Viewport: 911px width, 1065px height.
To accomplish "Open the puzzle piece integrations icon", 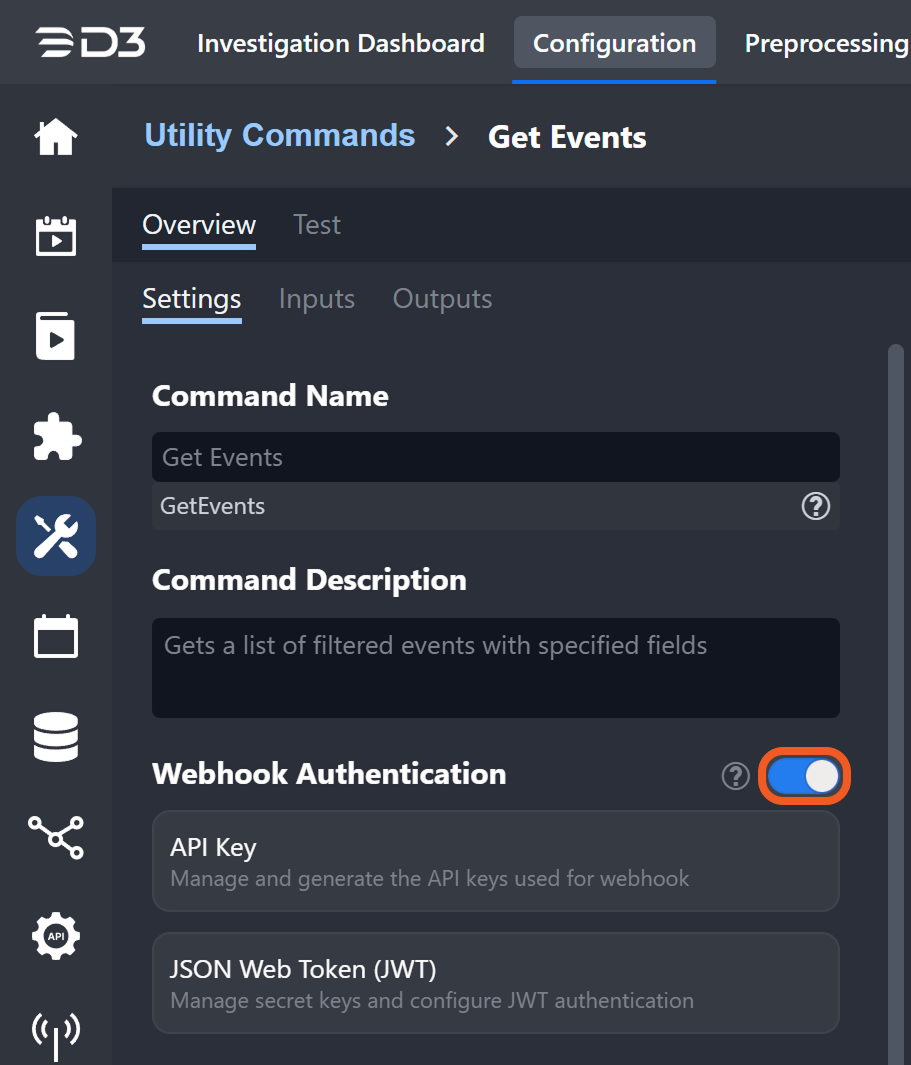I will [x=56, y=437].
